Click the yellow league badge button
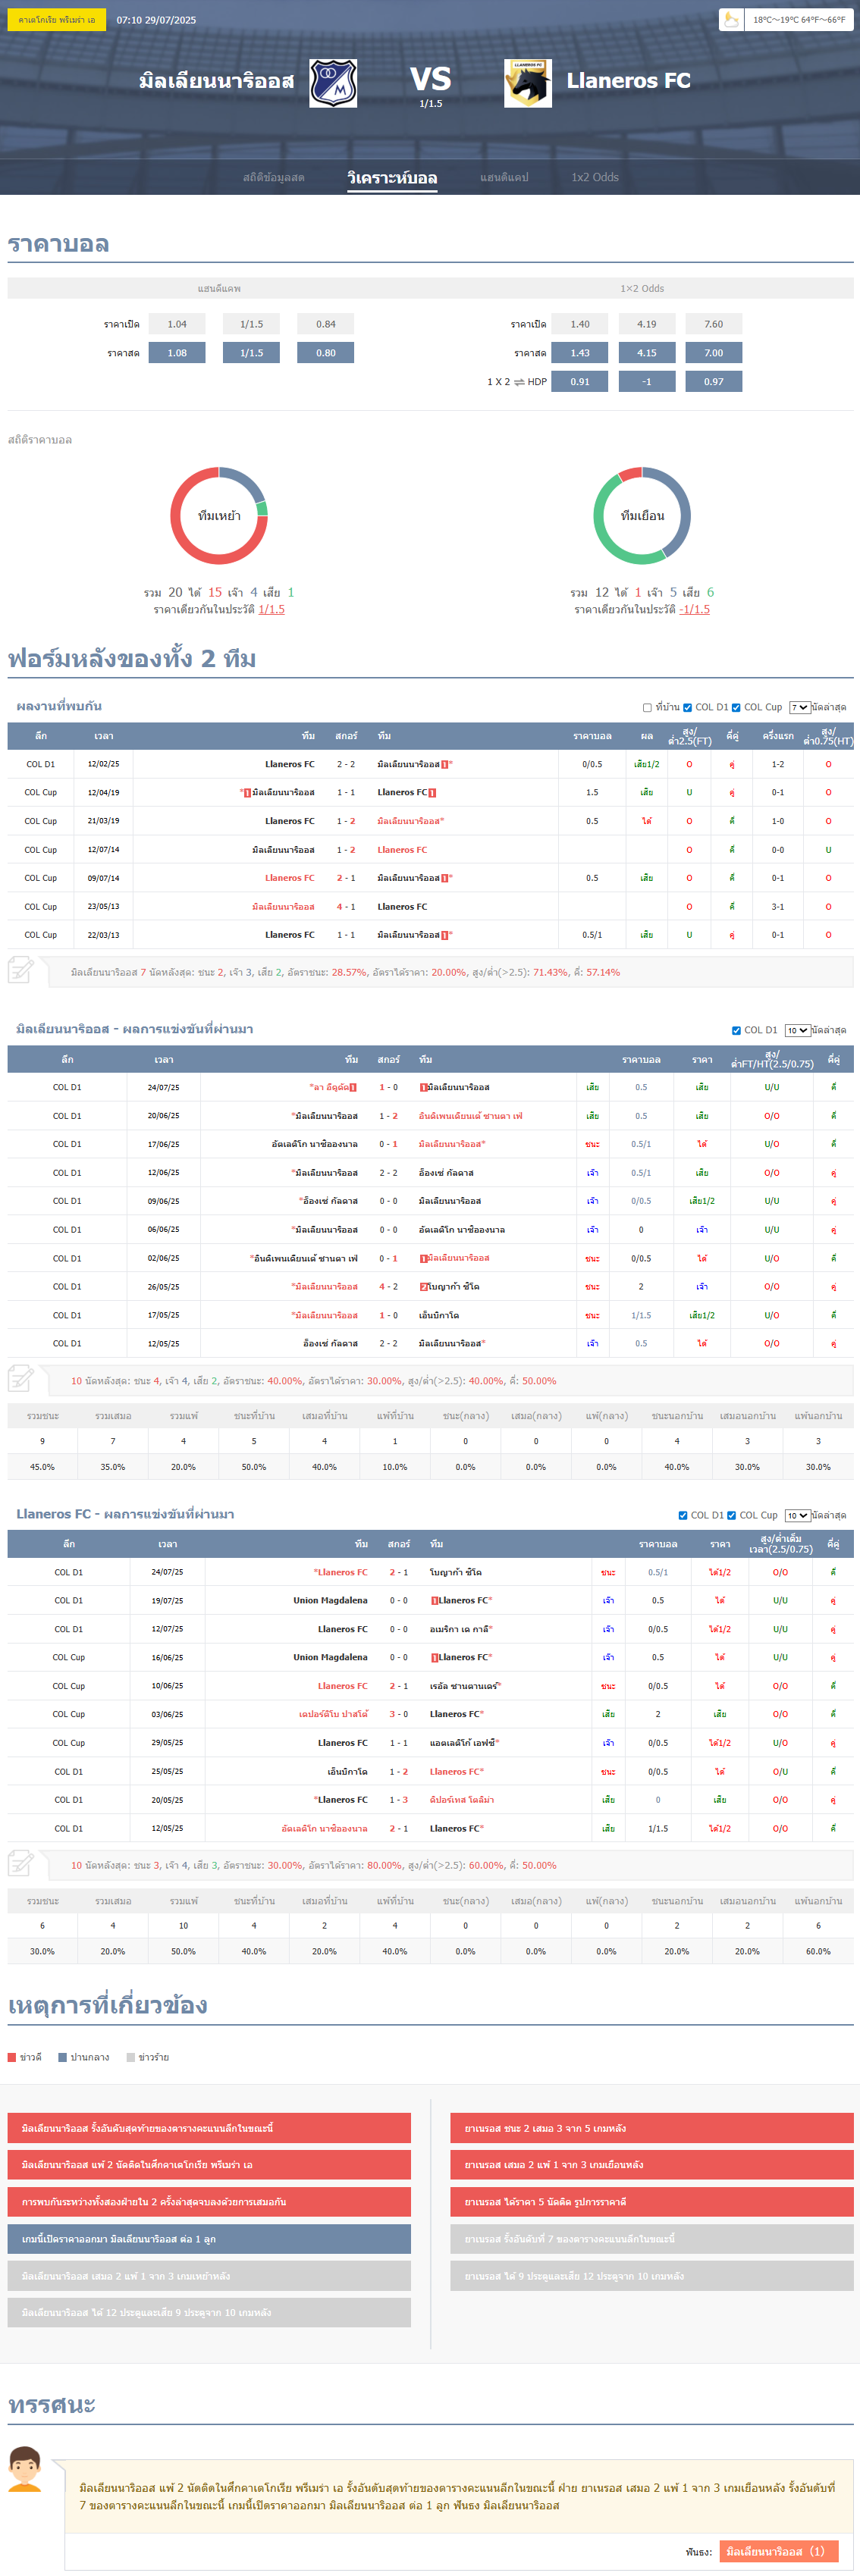The height and width of the screenshot is (2576, 860). point(57,19)
